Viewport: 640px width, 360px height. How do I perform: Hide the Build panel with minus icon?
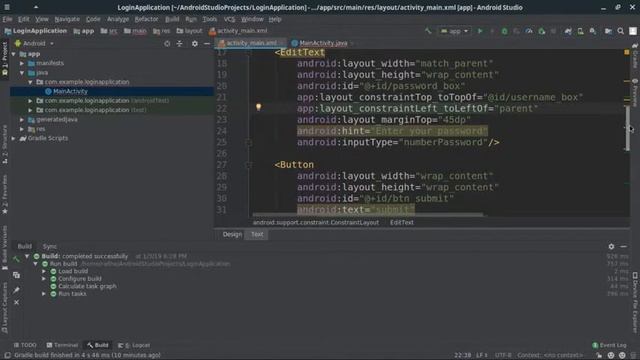[623, 246]
